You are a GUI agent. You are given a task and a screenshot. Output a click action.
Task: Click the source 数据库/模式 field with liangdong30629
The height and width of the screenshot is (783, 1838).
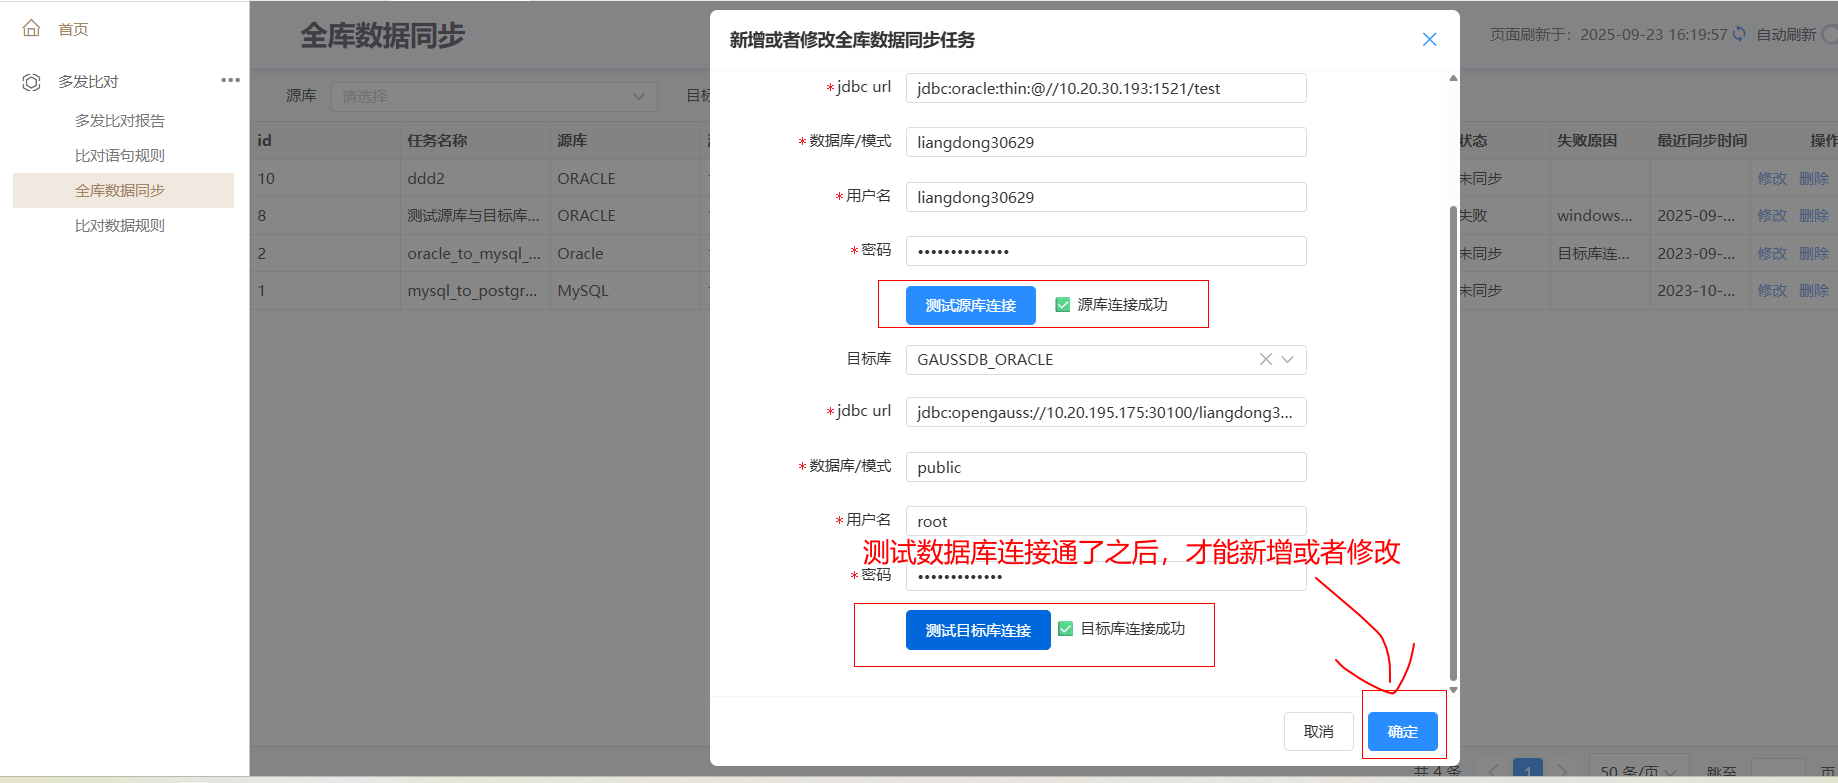[x=1105, y=142]
